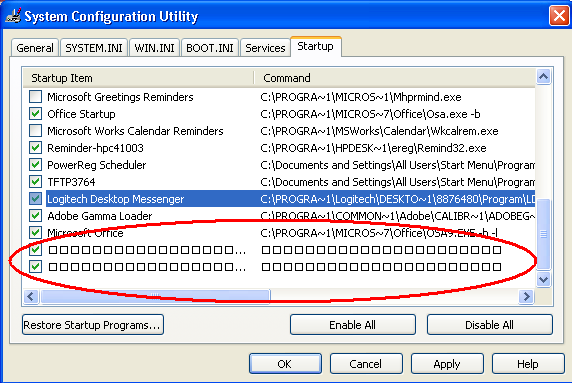
Task: Select the Microsoft Greetings Reminders row text
Action: tap(120, 97)
